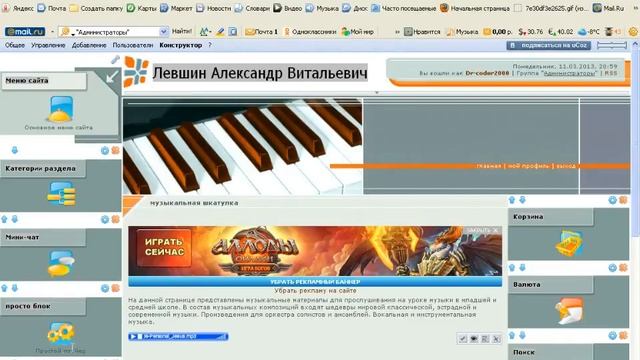Open dropdown arrow beside the mail.ru logo
640x360 pixels.
click(x=52, y=31)
